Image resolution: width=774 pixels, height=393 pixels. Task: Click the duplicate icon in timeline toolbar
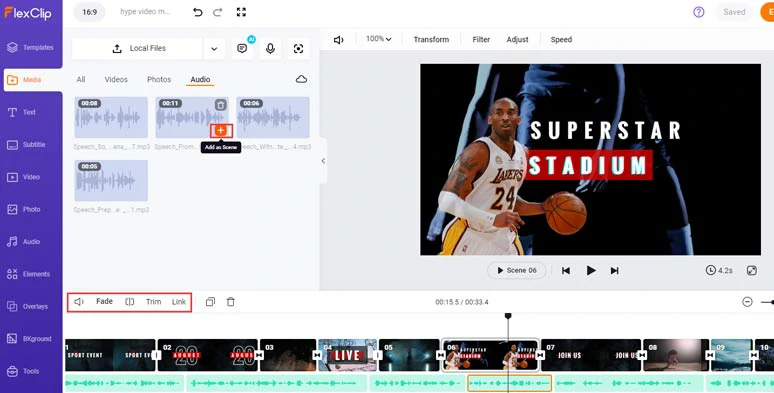click(210, 302)
